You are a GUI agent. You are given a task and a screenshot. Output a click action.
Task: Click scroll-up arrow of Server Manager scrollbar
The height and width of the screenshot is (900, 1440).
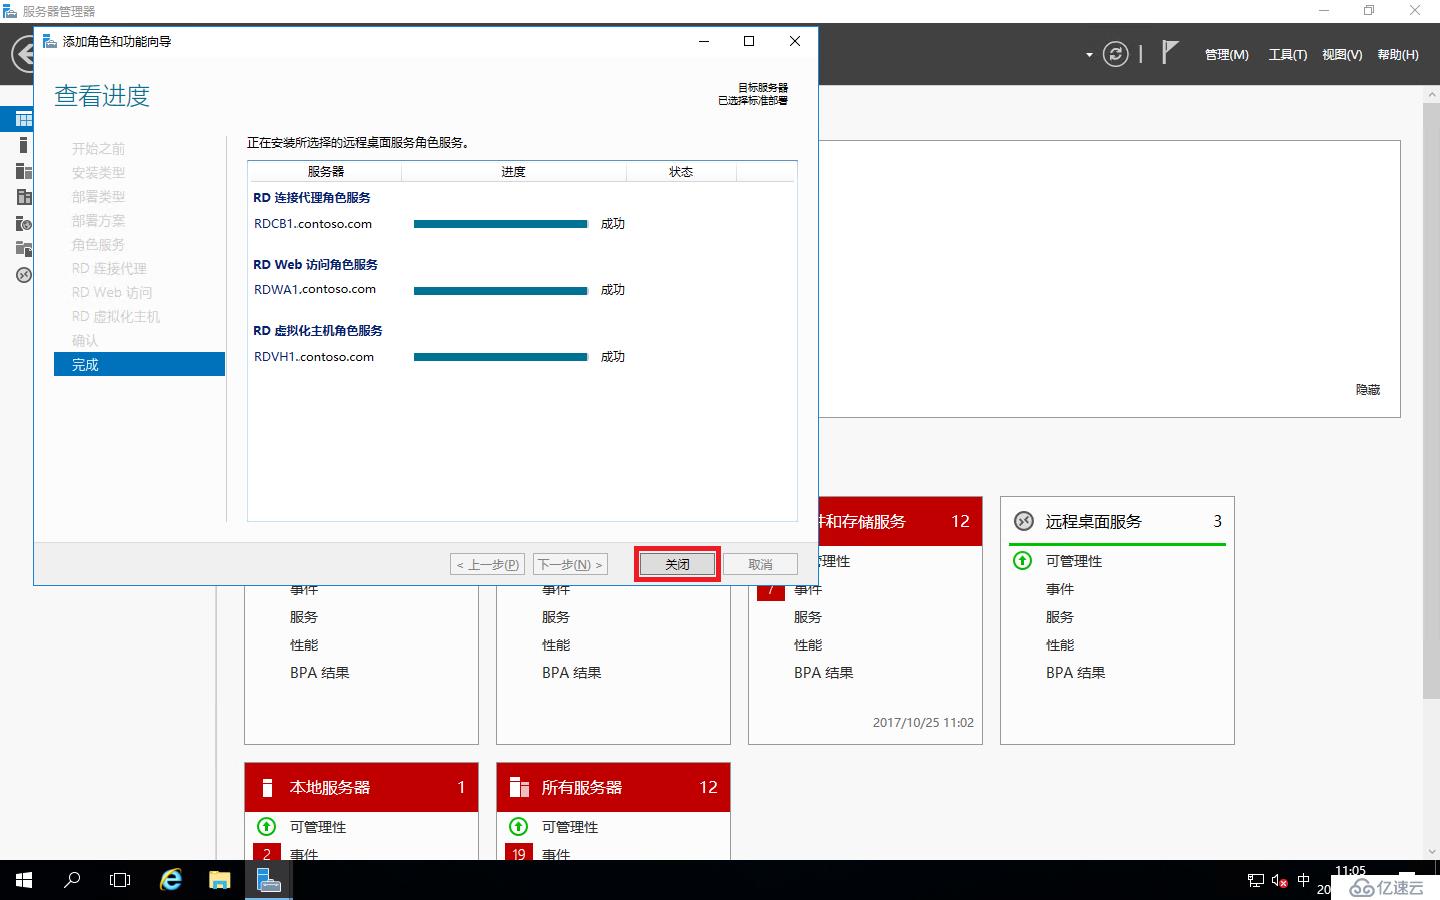point(1431,94)
